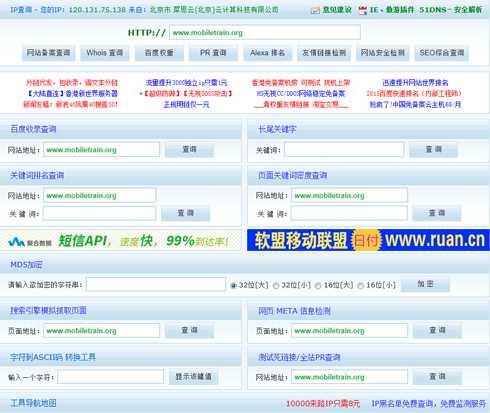This screenshot has width=490, height=413.
Task: Open the 正规刷钻仅一元 ad link
Action: [x=186, y=105]
